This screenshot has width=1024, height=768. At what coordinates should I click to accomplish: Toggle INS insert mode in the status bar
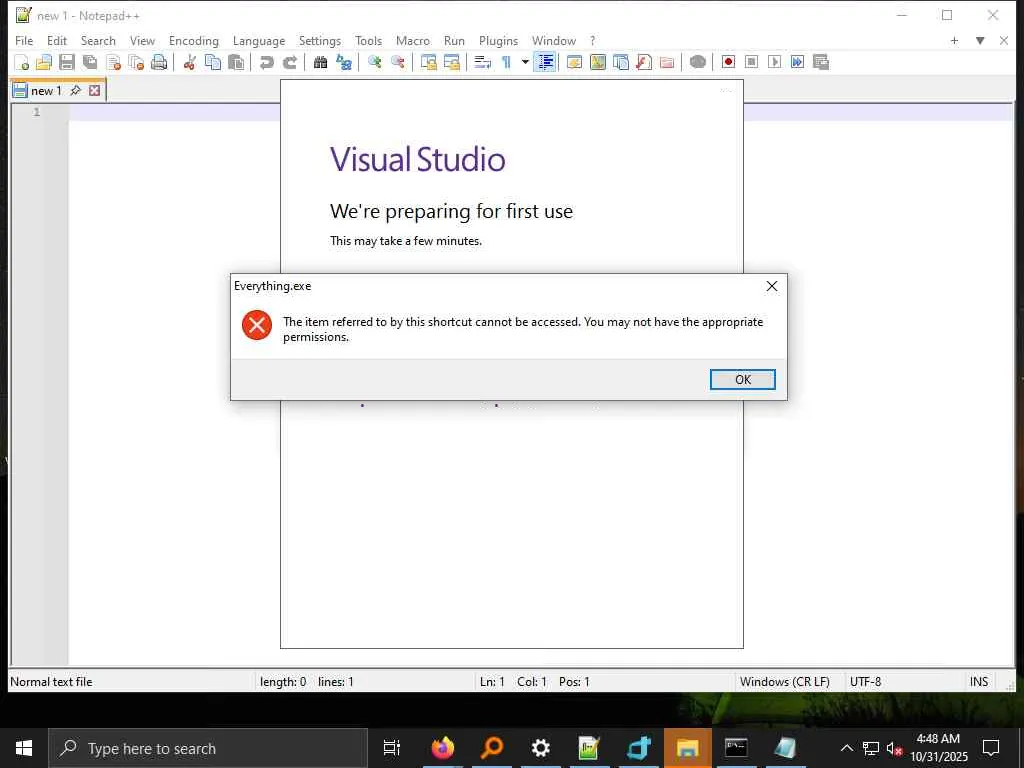978,682
